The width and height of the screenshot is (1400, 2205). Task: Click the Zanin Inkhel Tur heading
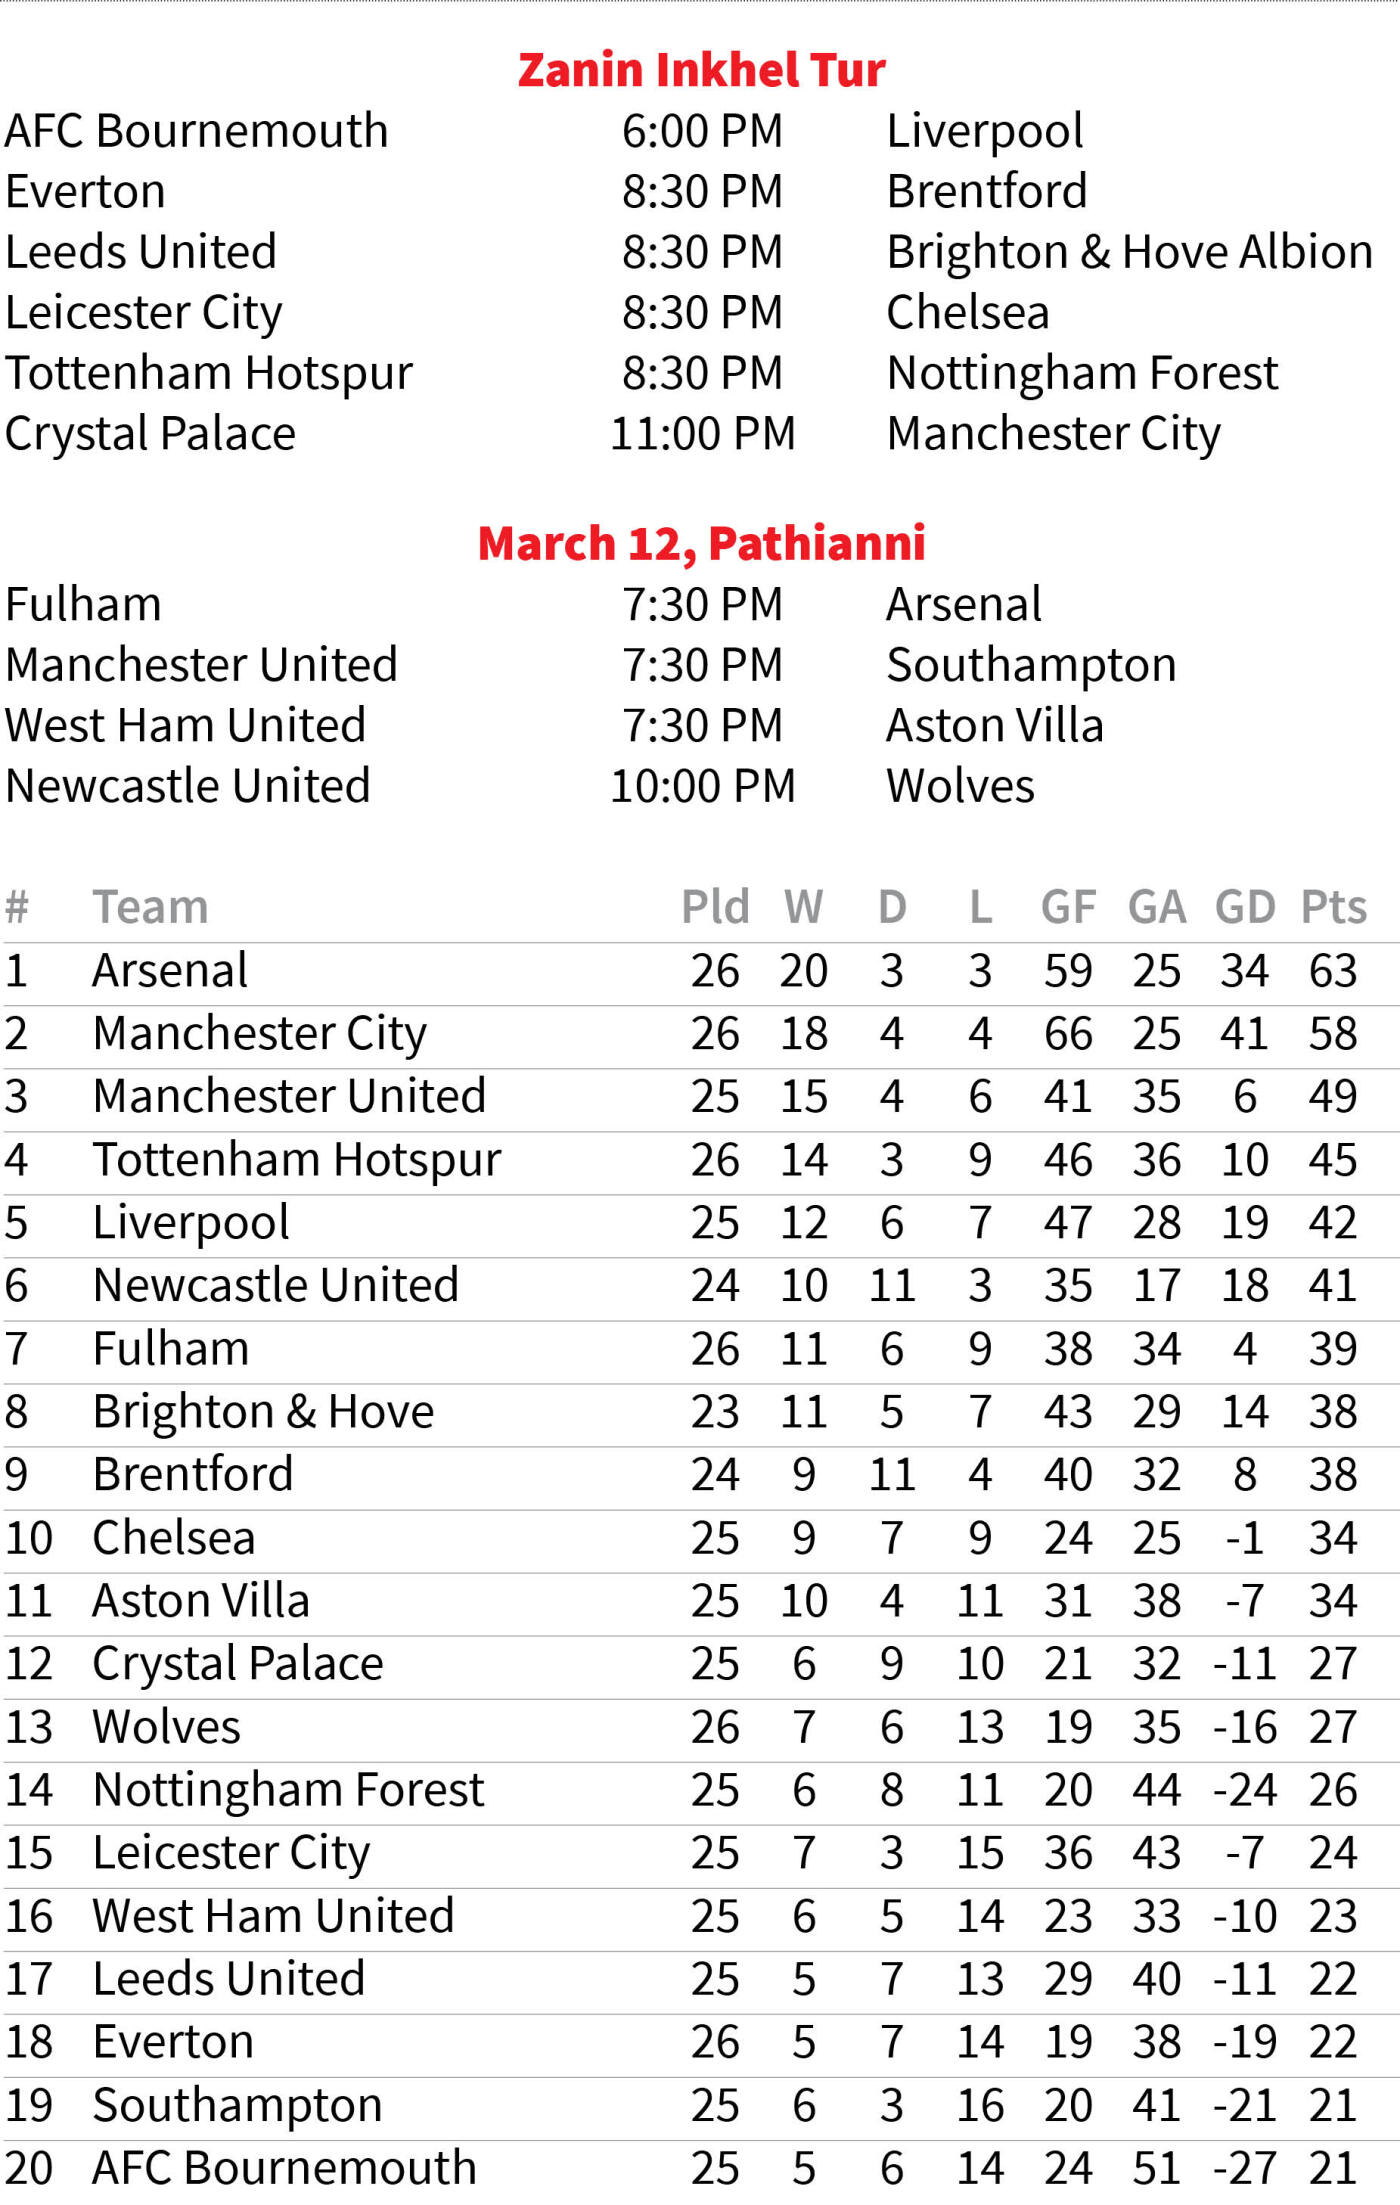coord(701,69)
